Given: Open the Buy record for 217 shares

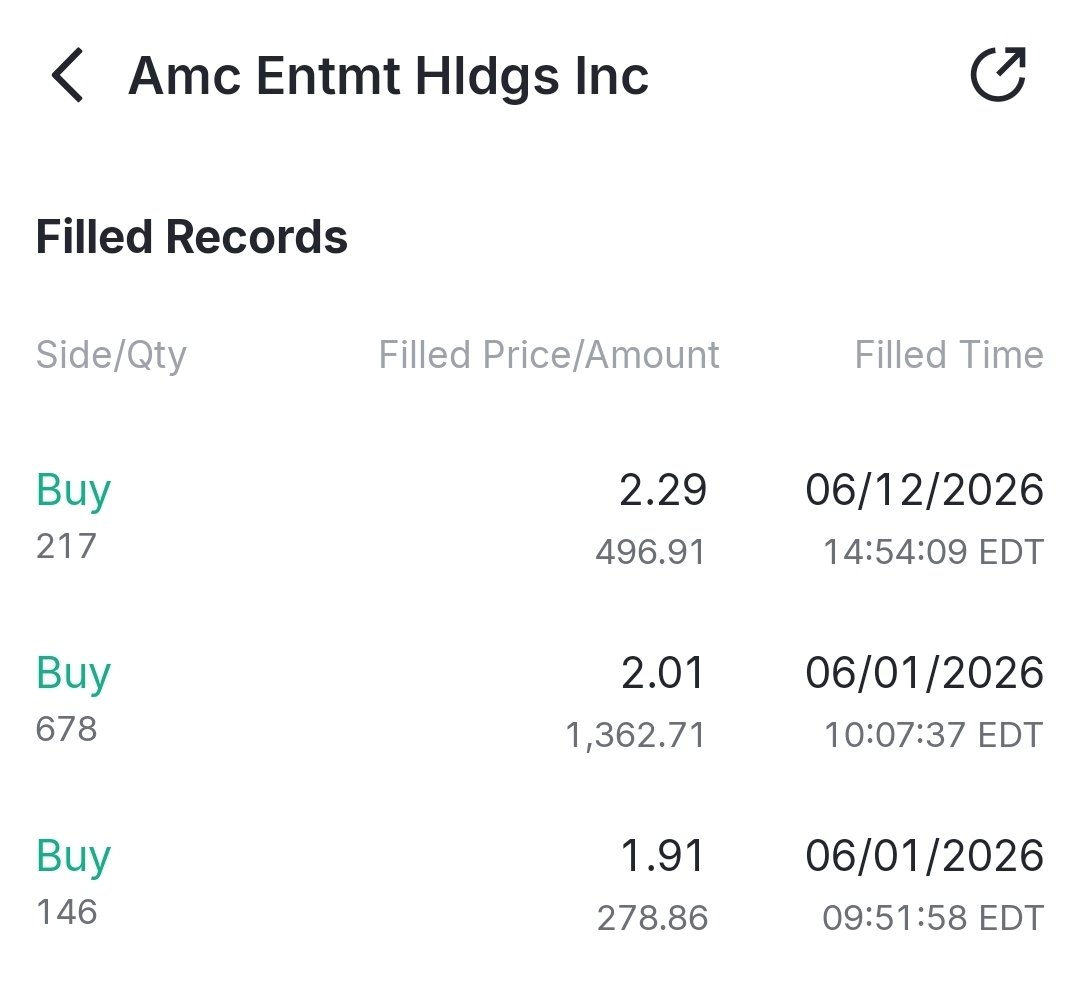Looking at the screenshot, I should pos(540,518).
